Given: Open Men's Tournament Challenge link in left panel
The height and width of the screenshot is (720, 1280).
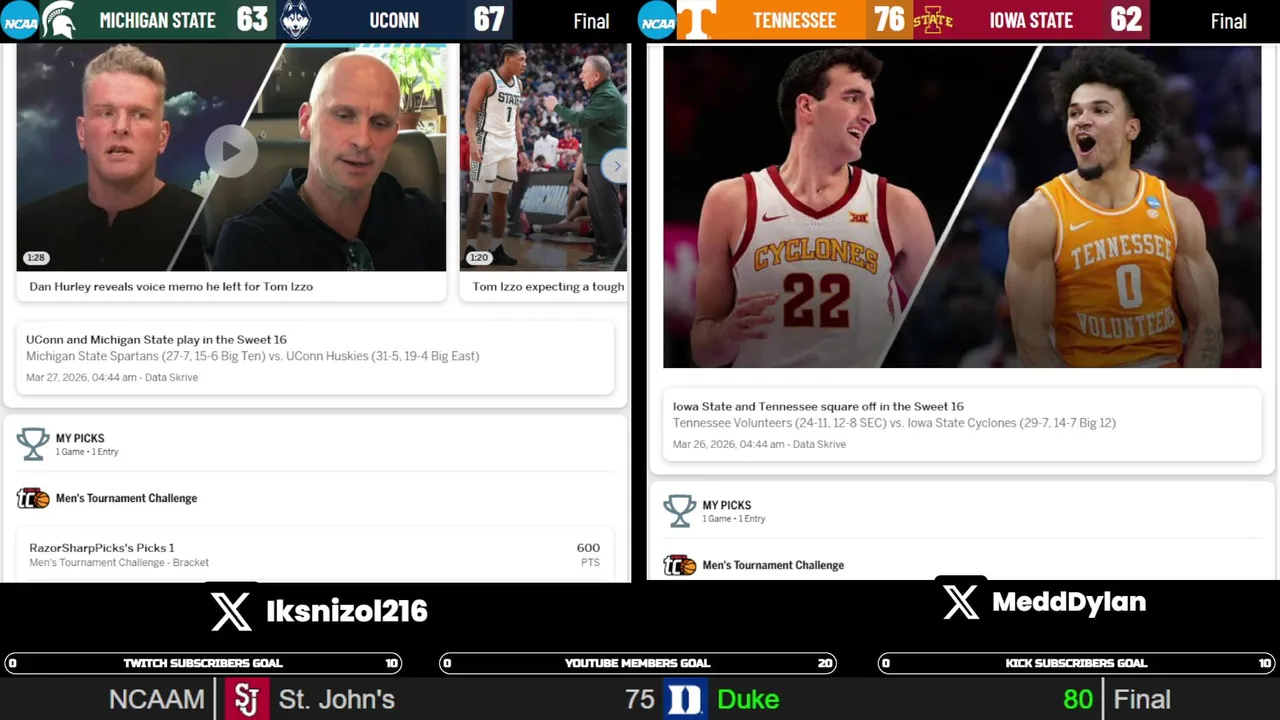Looking at the screenshot, I should pos(126,498).
